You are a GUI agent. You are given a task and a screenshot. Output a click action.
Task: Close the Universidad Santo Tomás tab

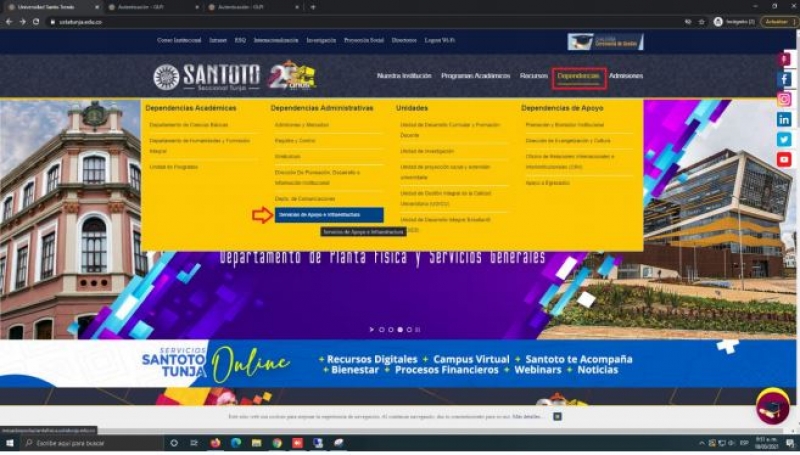[x=97, y=8]
